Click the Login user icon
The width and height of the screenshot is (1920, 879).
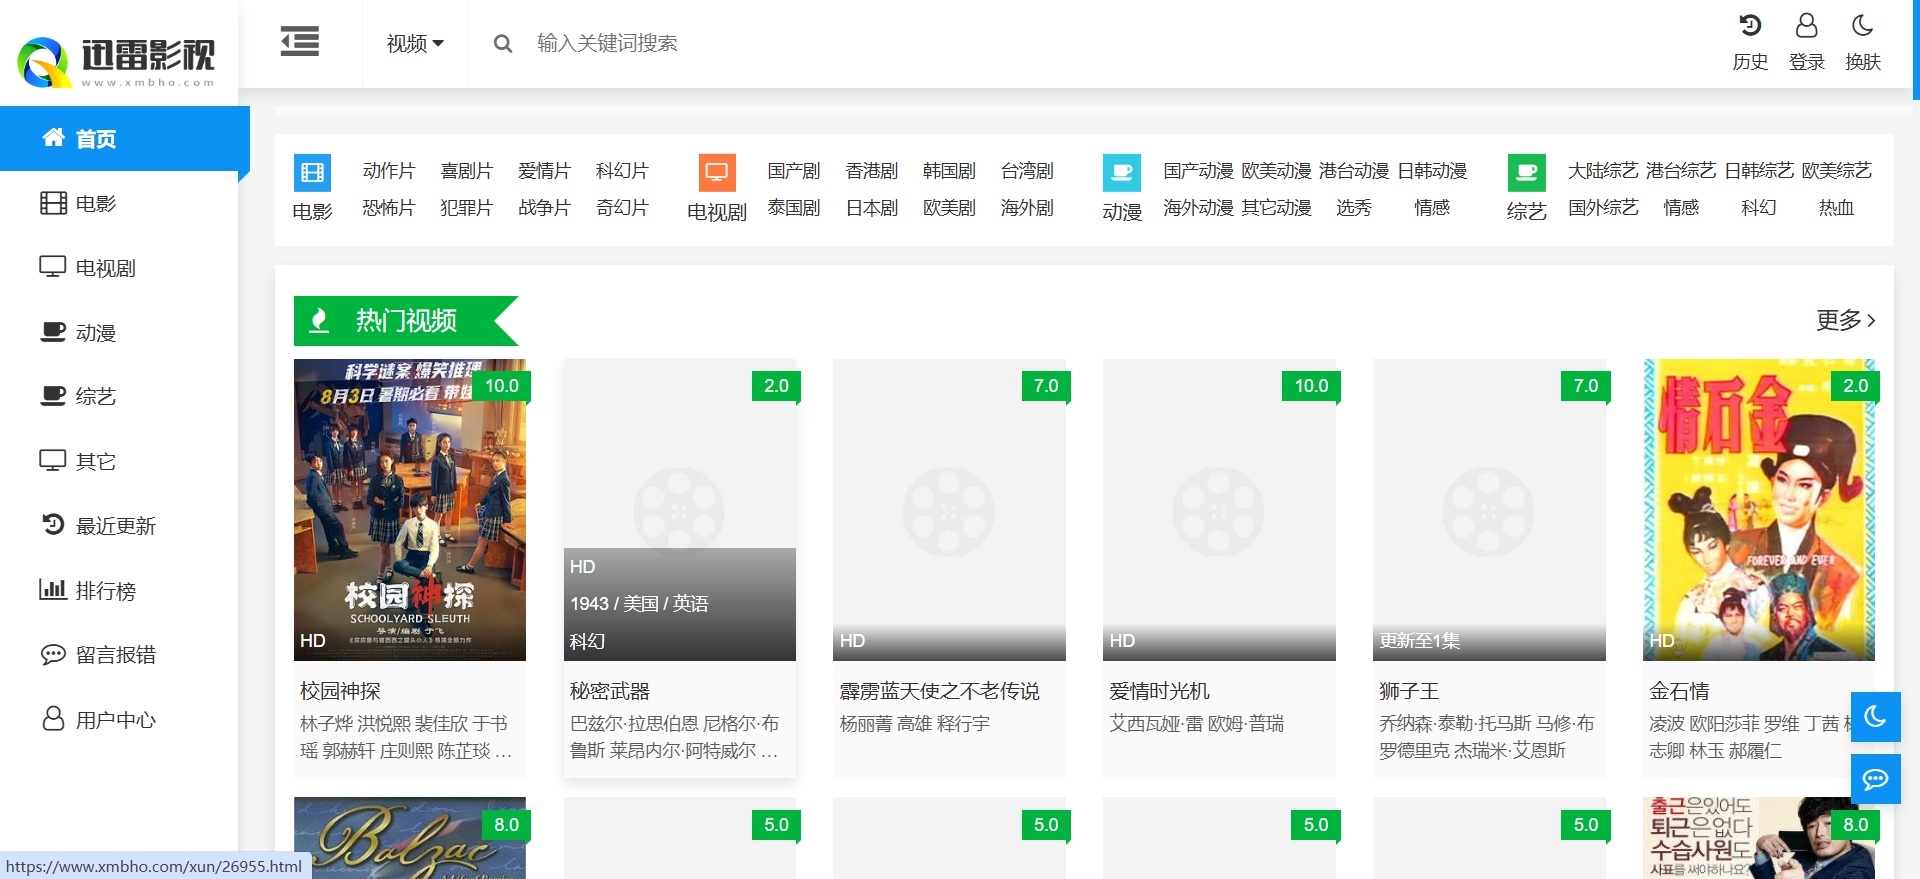[1806, 27]
